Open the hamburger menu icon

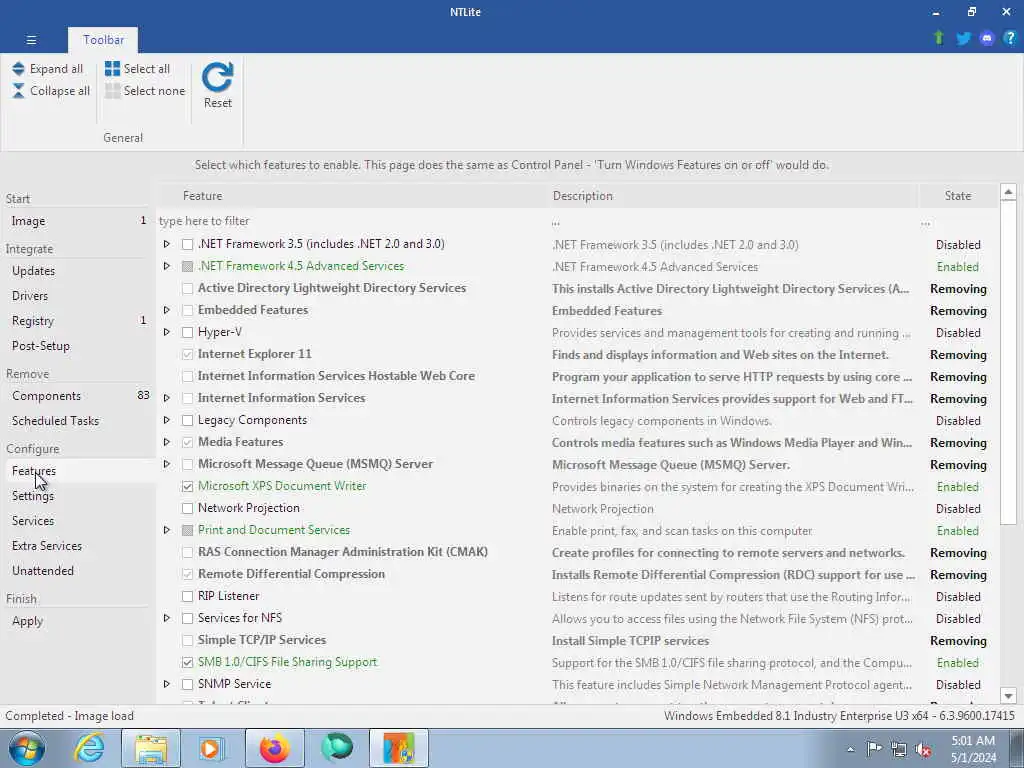point(31,40)
